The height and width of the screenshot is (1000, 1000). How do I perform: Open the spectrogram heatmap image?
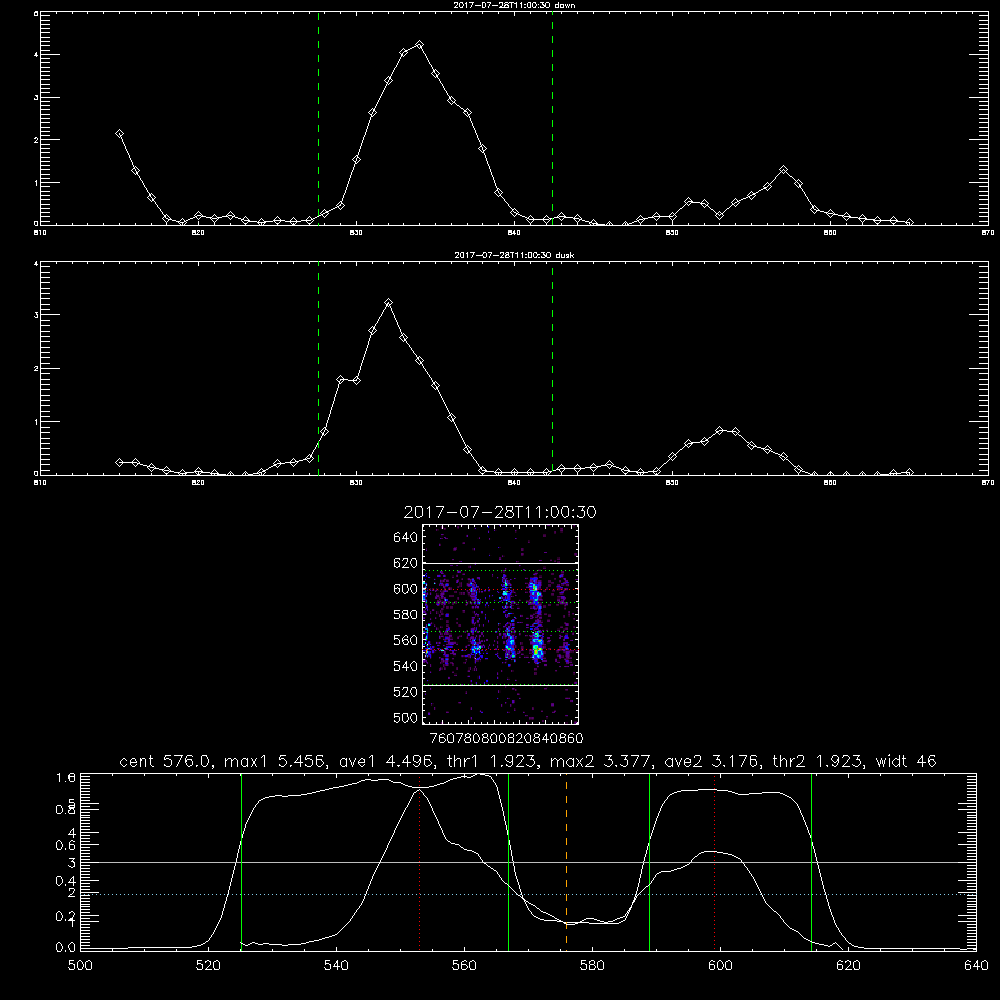(500, 624)
